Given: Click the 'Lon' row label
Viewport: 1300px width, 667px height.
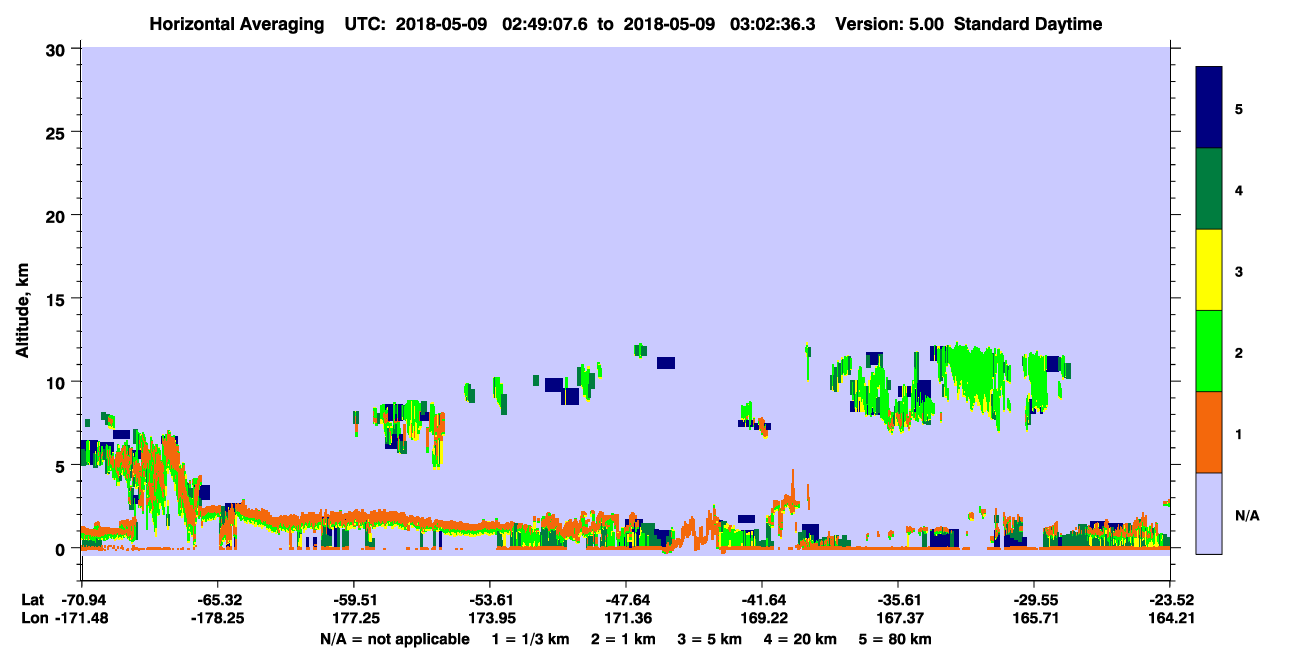Looking at the screenshot, I should 33,619.
